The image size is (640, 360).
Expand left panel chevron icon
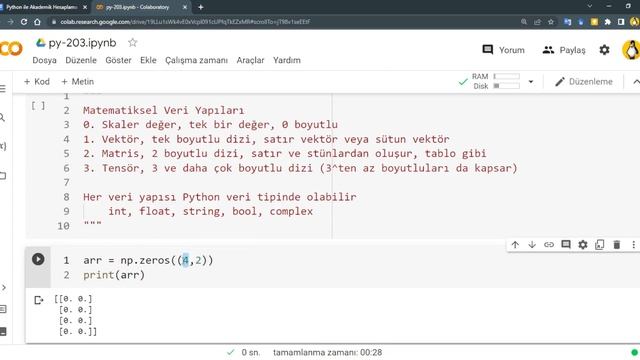click(x=4, y=287)
